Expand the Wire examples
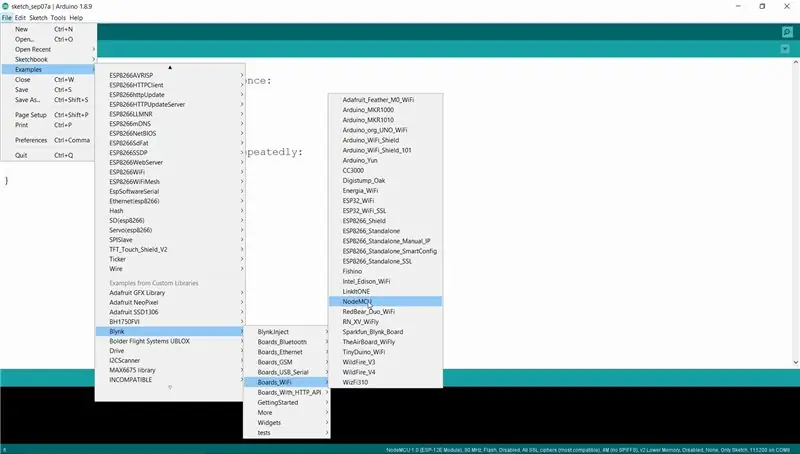The image size is (800, 454). point(170,269)
